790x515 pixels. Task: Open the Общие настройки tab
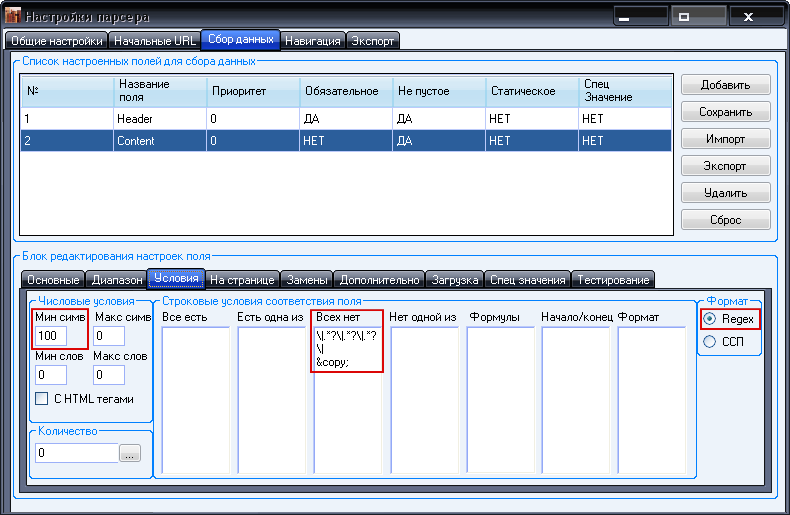pos(56,41)
